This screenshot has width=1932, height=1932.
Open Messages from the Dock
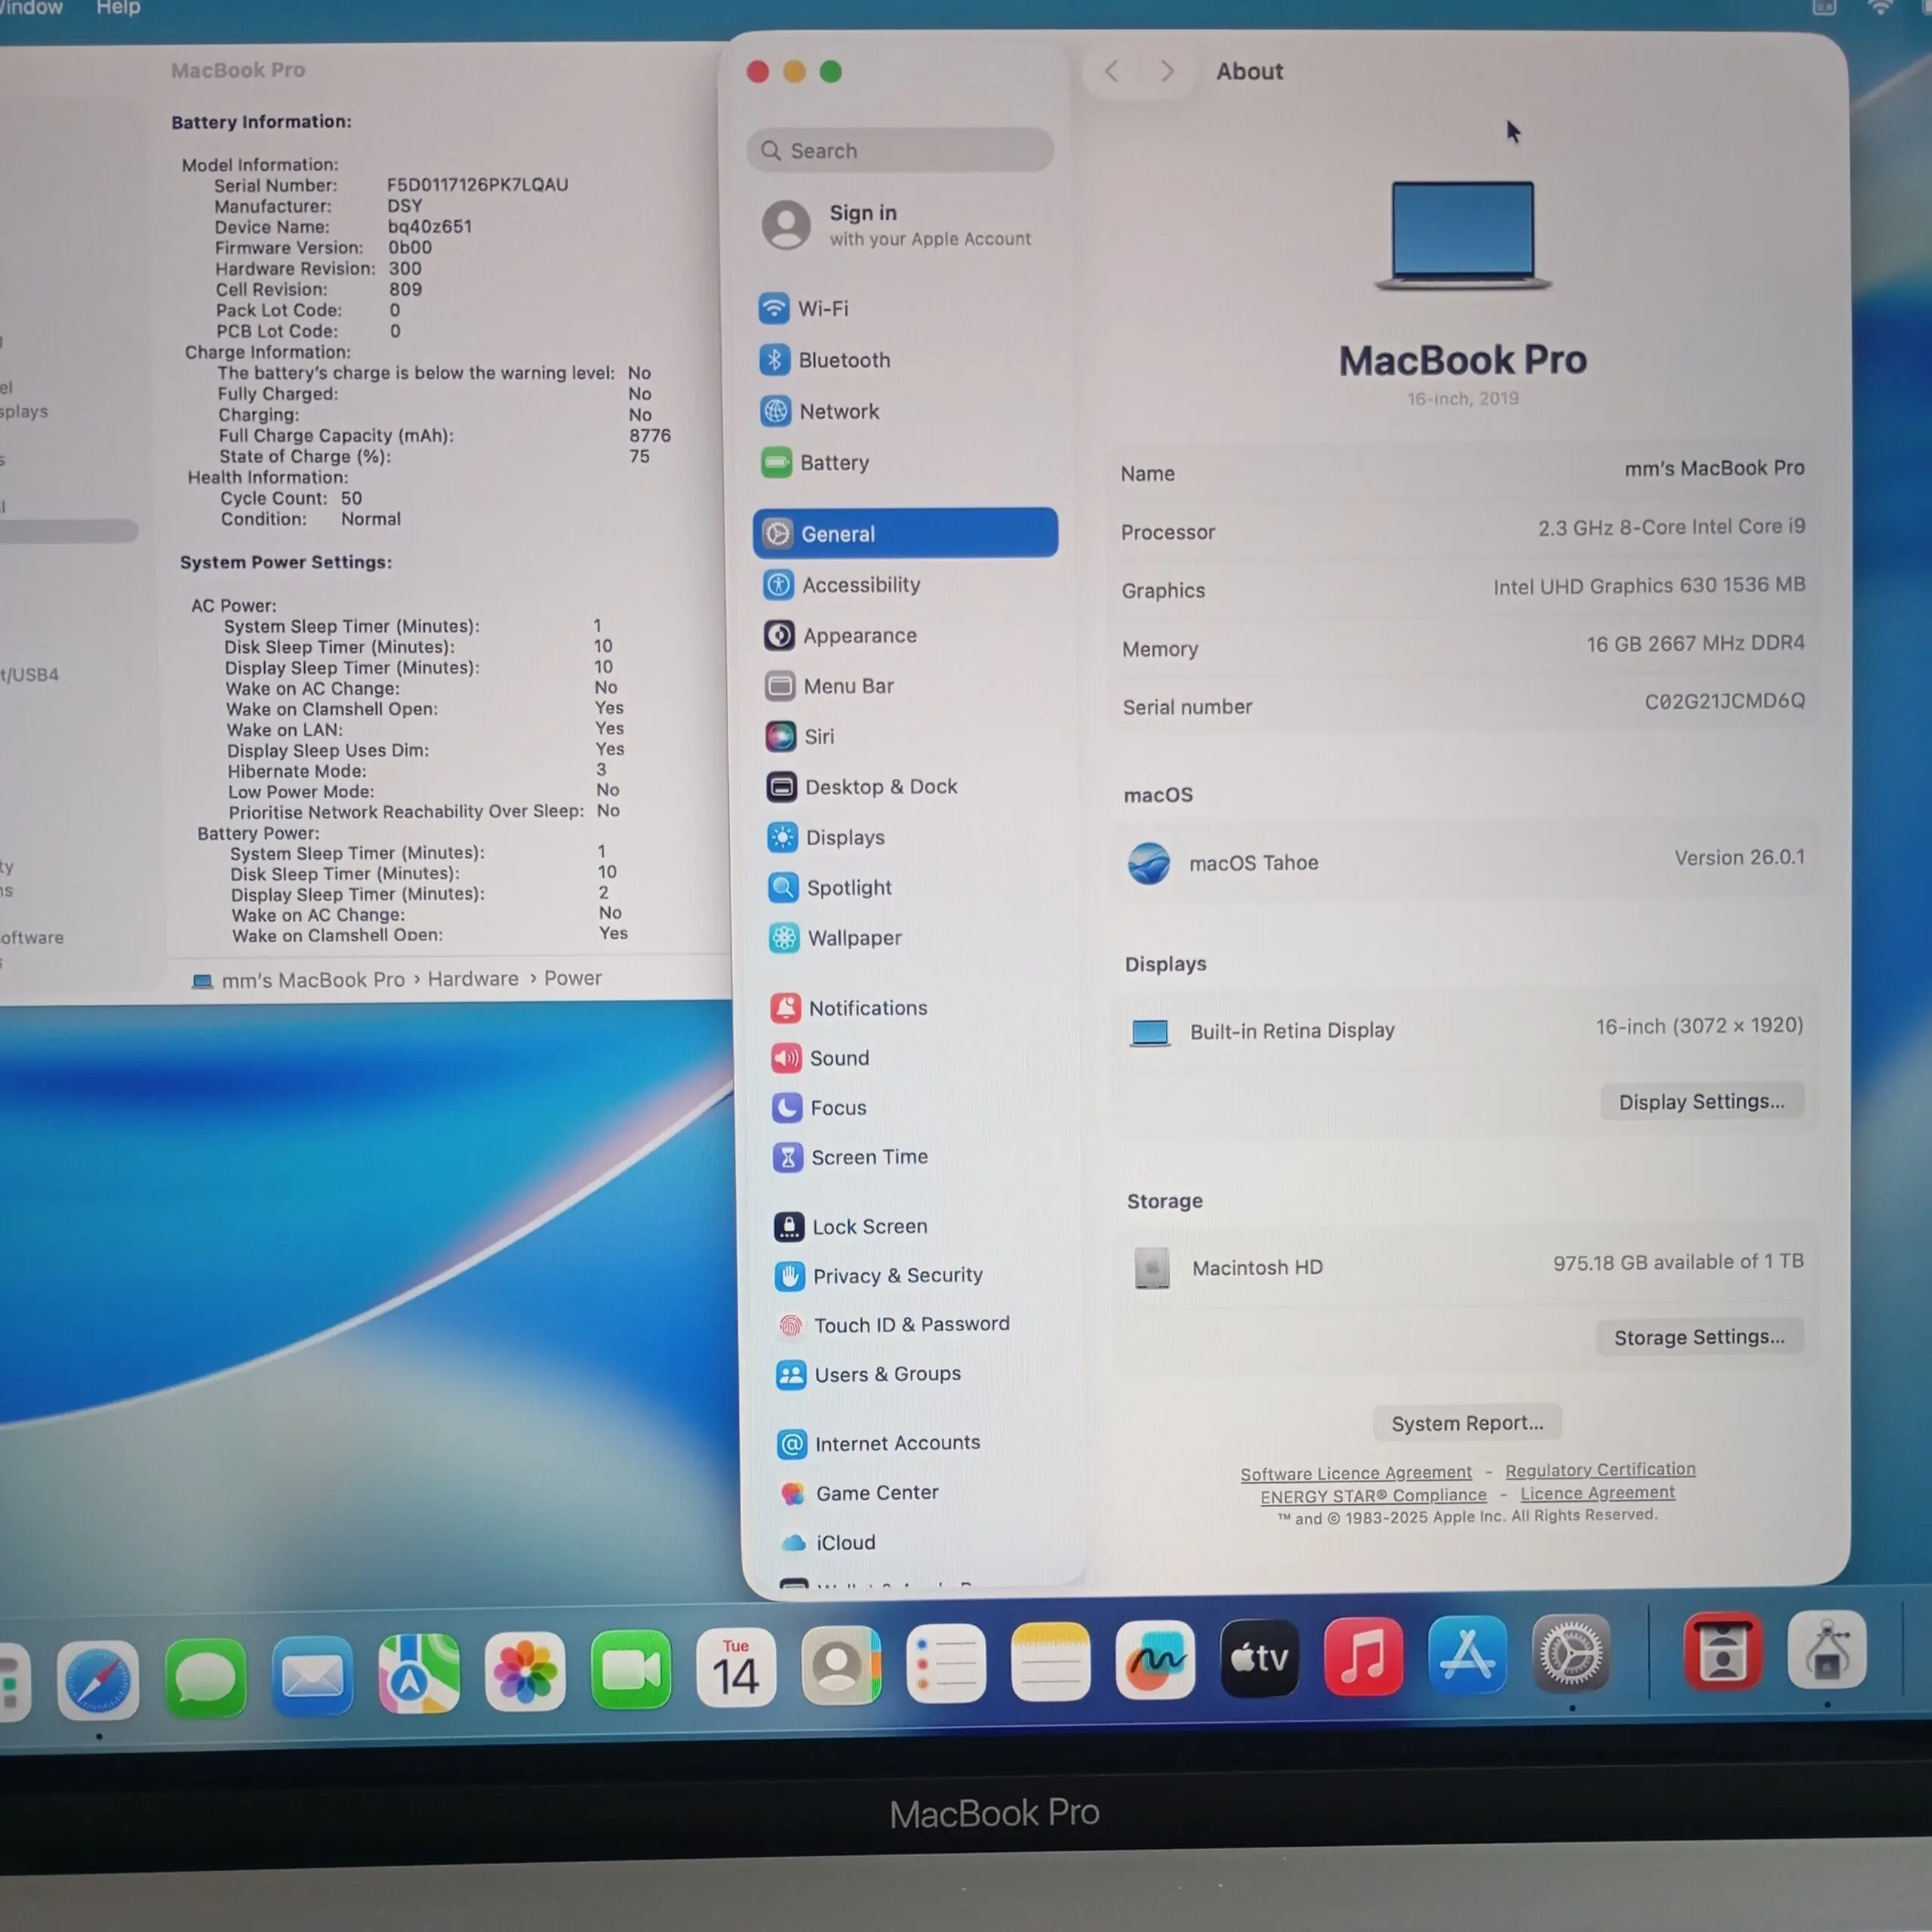[205, 1678]
